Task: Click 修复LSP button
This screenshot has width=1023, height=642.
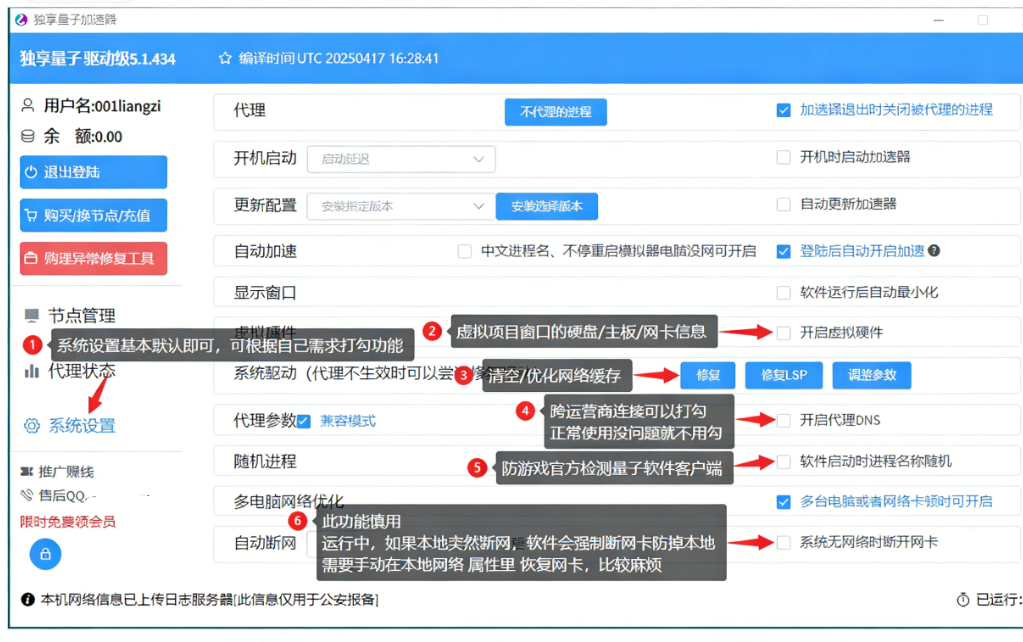Action: pyautogui.click(x=784, y=375)
